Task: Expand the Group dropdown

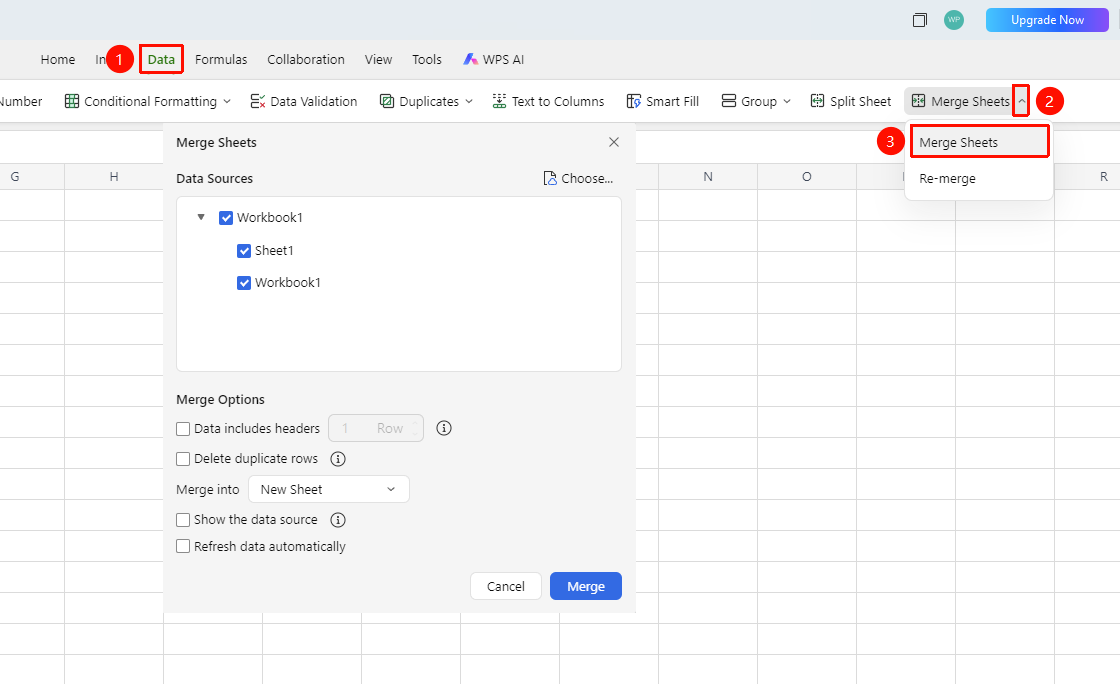Action: pyautogui.click(x=786, y=101)
